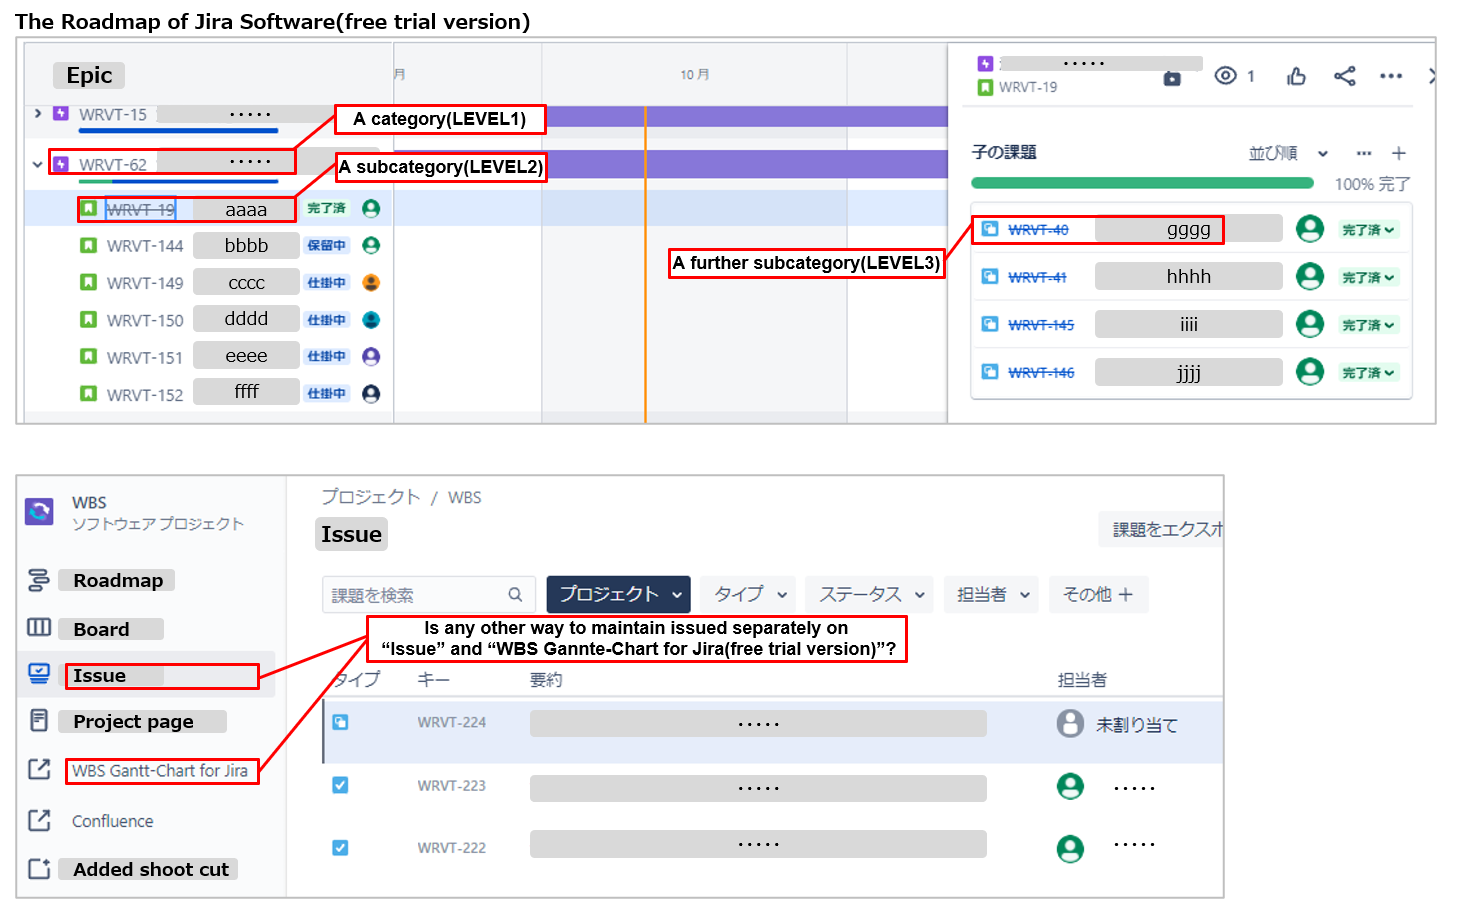Click the プロジェクト breadcrumb link

(370, 497)
